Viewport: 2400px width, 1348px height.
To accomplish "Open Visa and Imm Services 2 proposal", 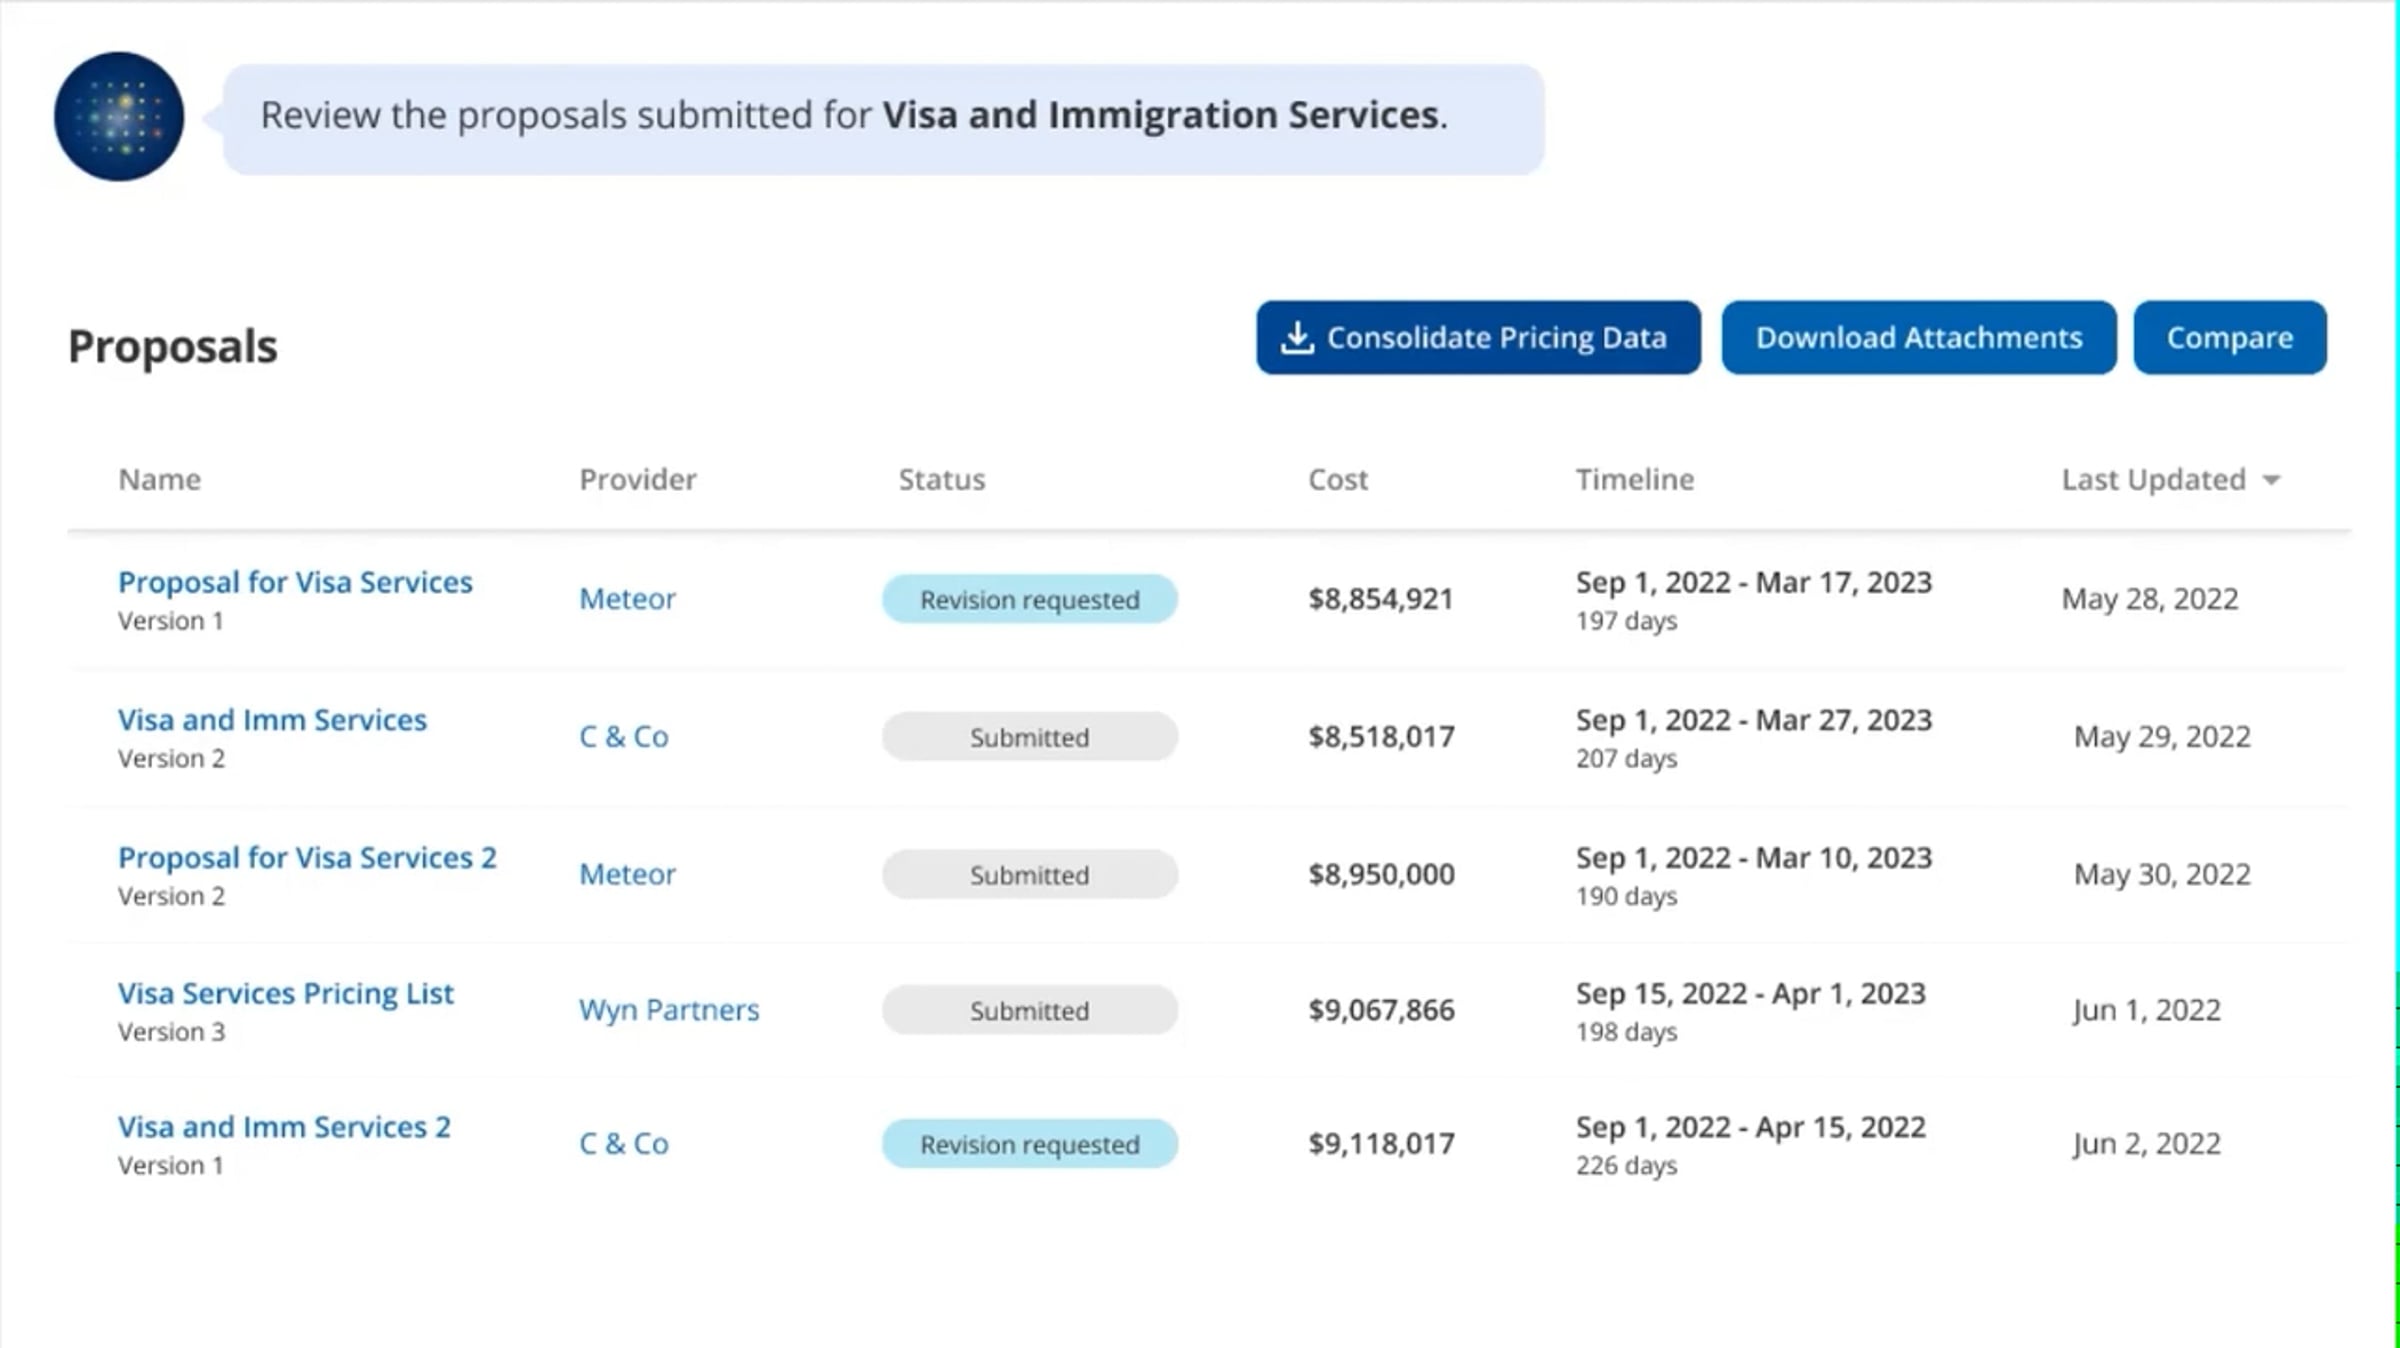I will tap(284, 1127).
